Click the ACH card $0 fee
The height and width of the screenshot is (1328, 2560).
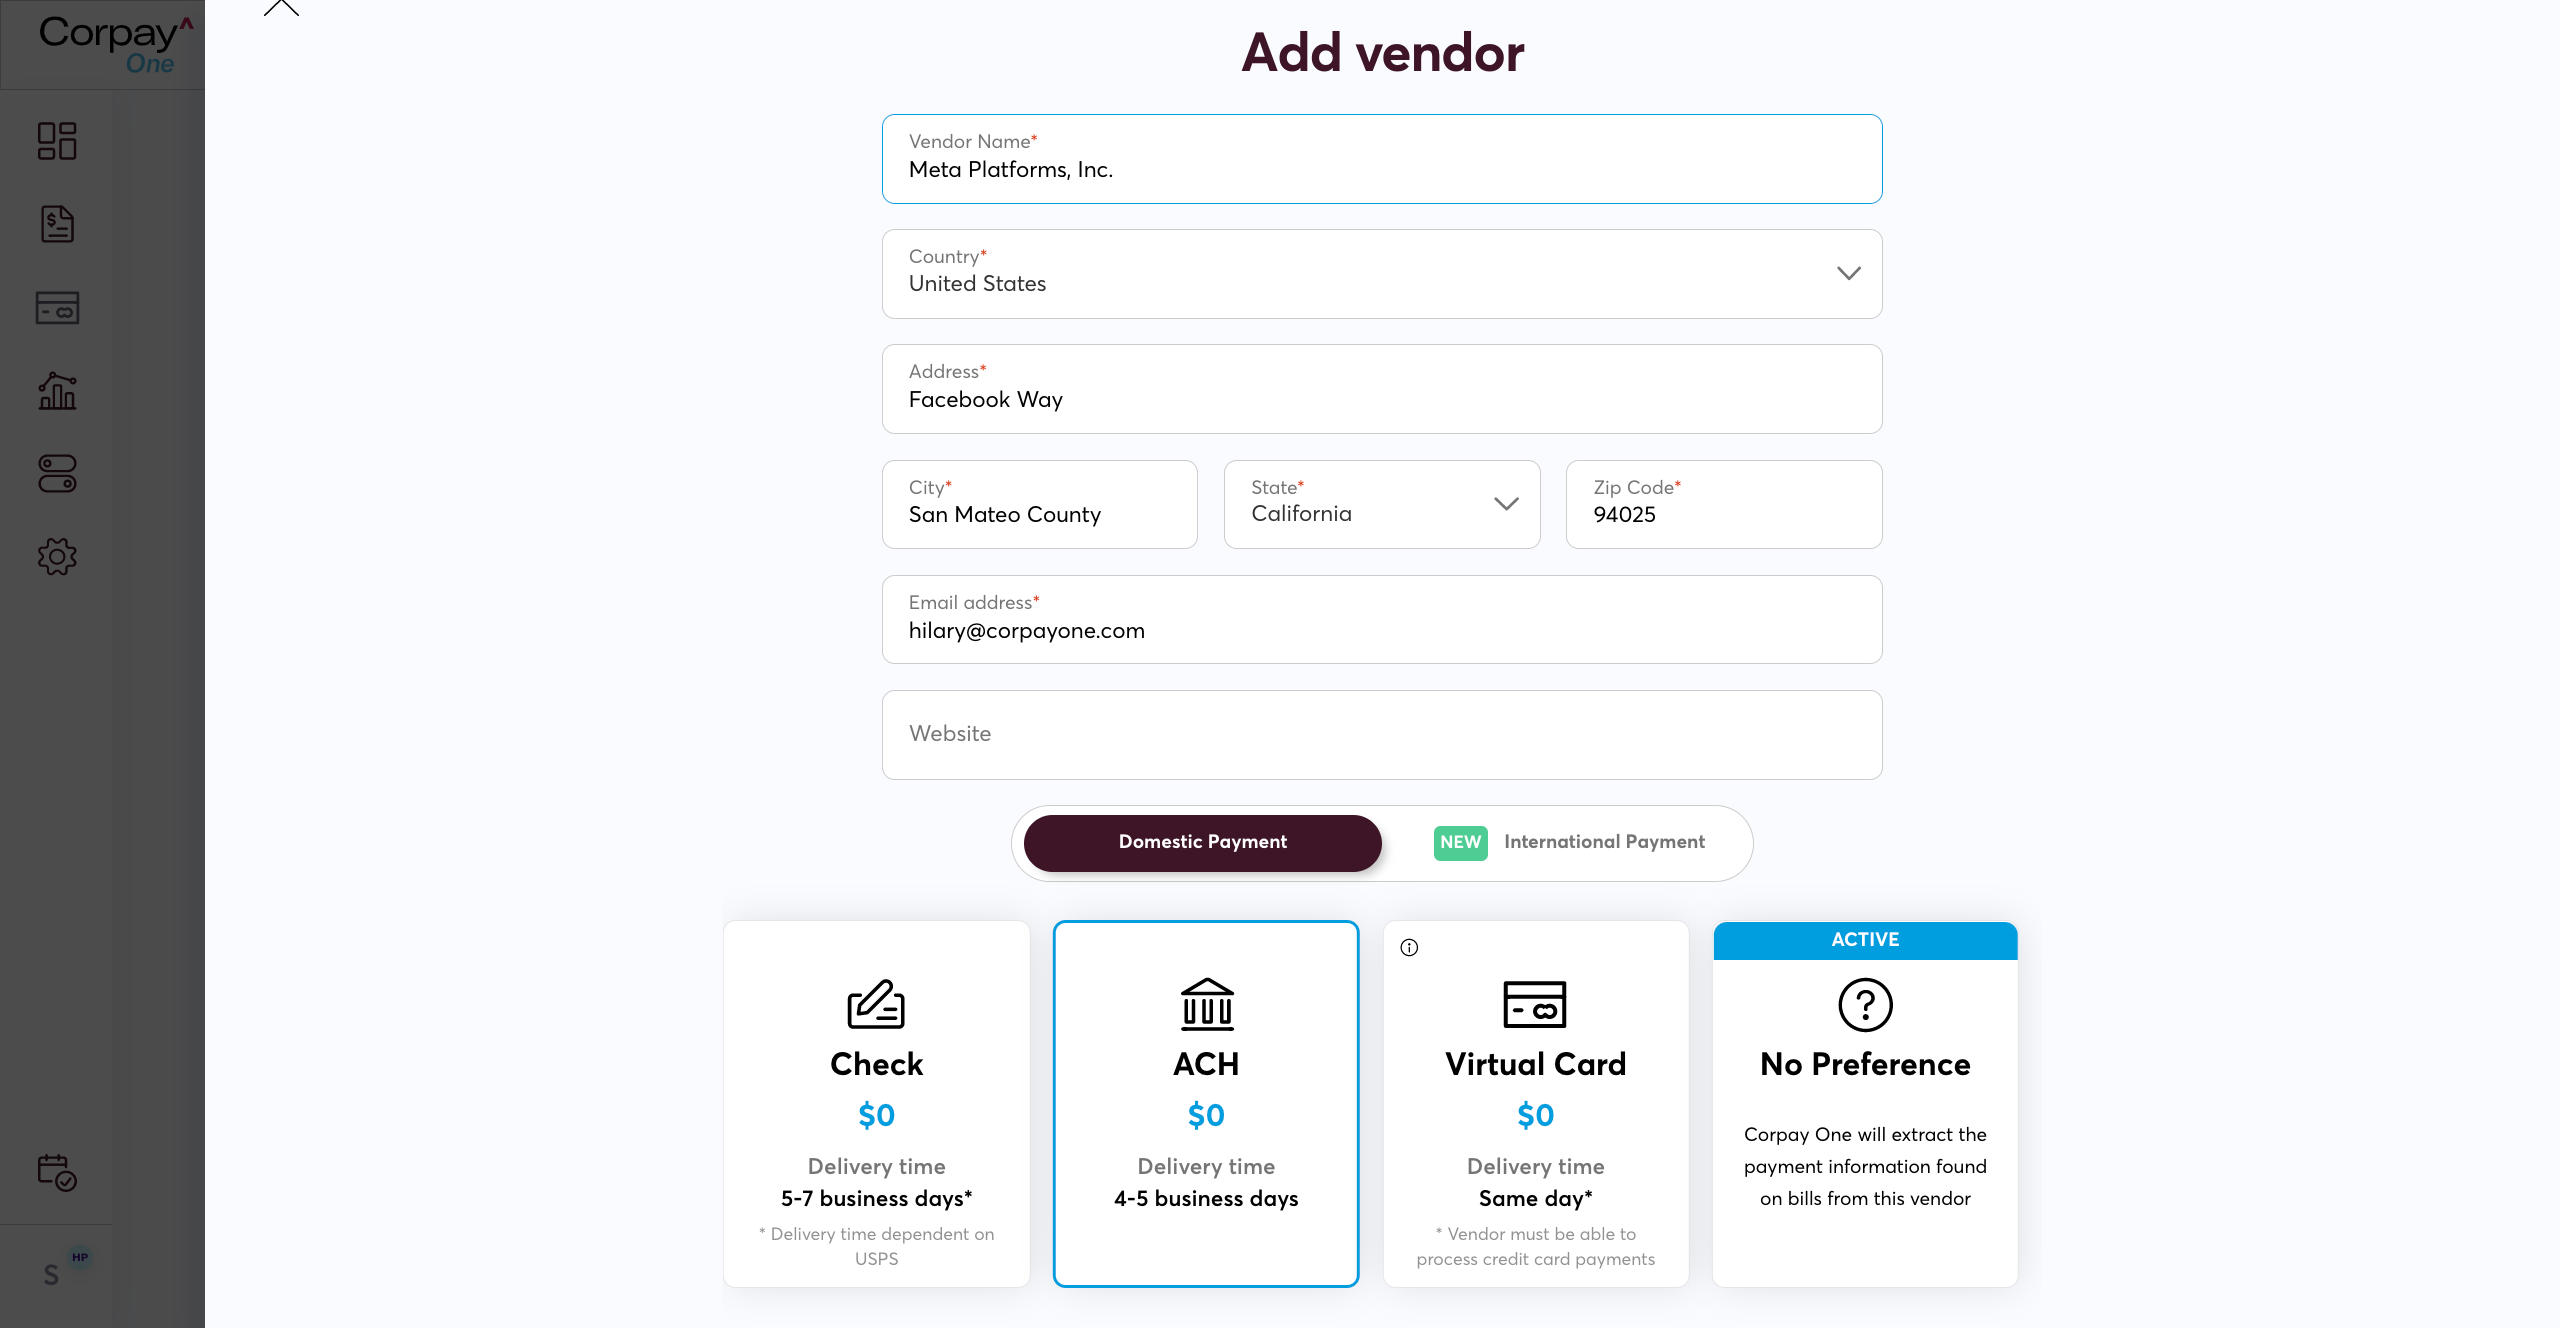pos(1206,1115)
